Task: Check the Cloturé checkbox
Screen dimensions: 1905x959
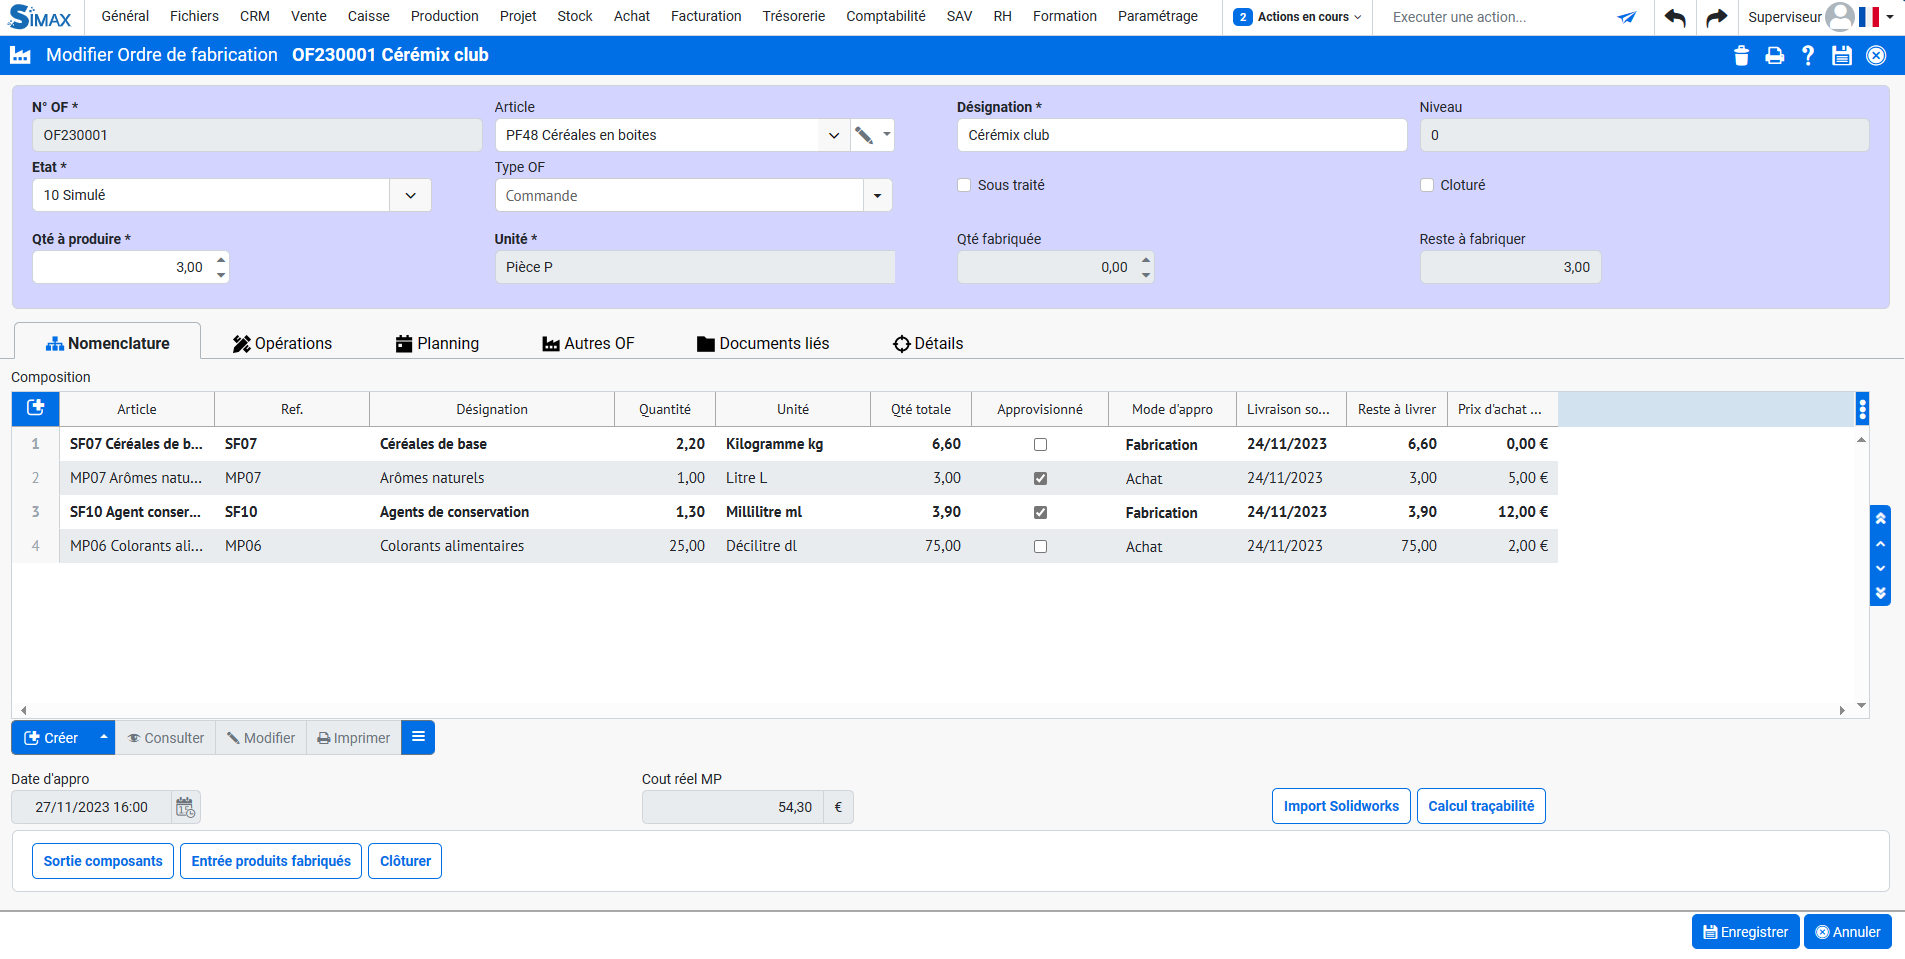Action: click(1427, 185)
